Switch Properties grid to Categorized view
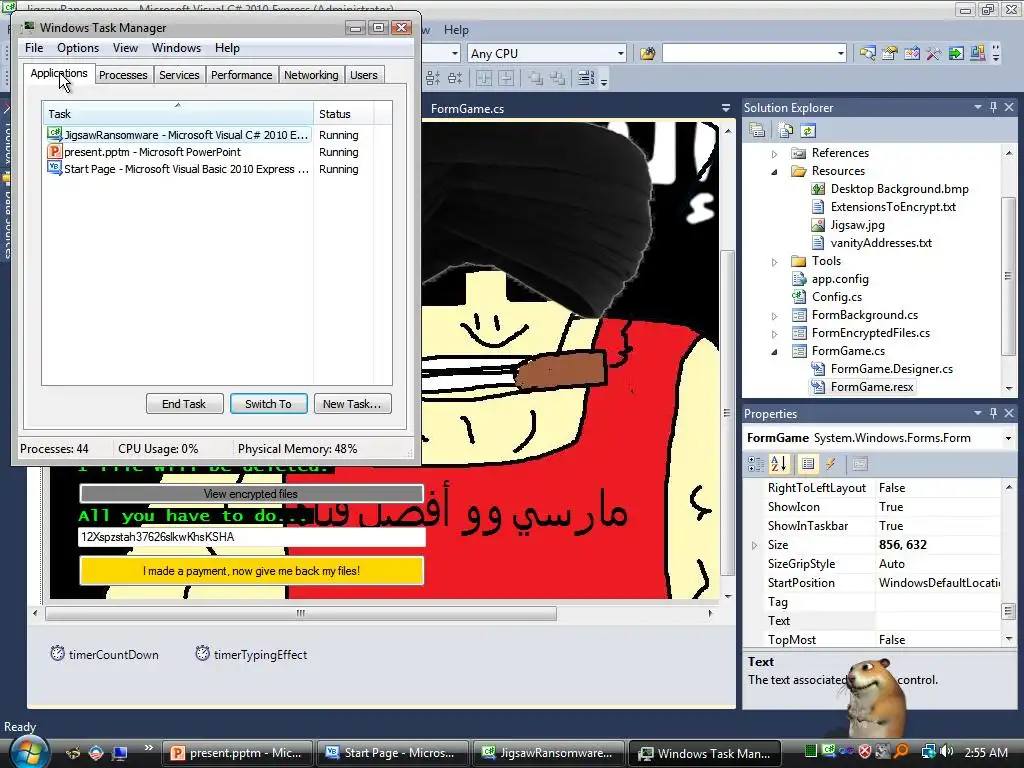The width and height of the screenshot is (1024, 768). [756, 464]
